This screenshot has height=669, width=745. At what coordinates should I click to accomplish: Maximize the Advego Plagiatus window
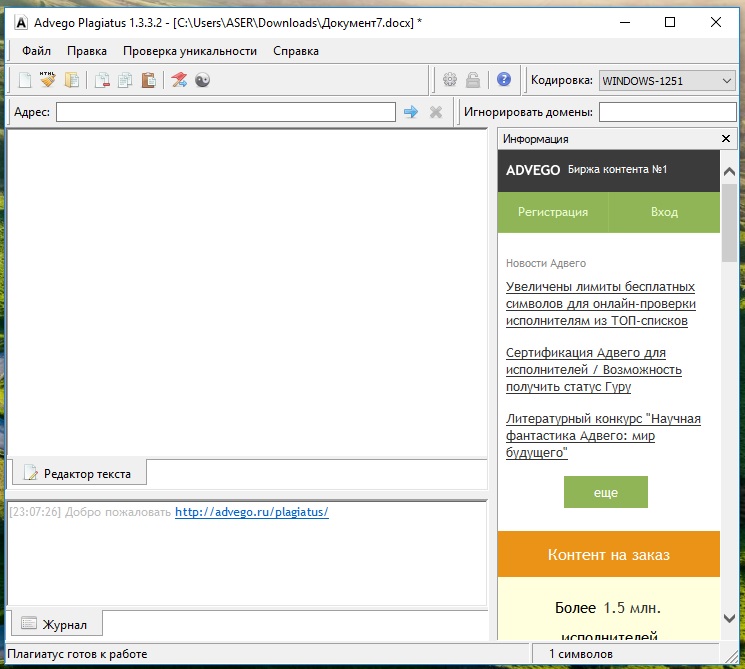[670, 22]
